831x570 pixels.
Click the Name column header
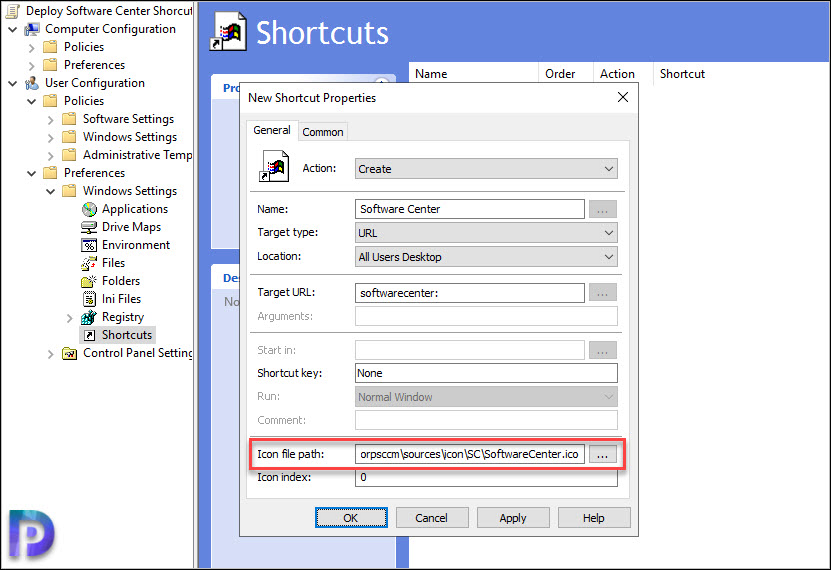click(x=474, y=74)
